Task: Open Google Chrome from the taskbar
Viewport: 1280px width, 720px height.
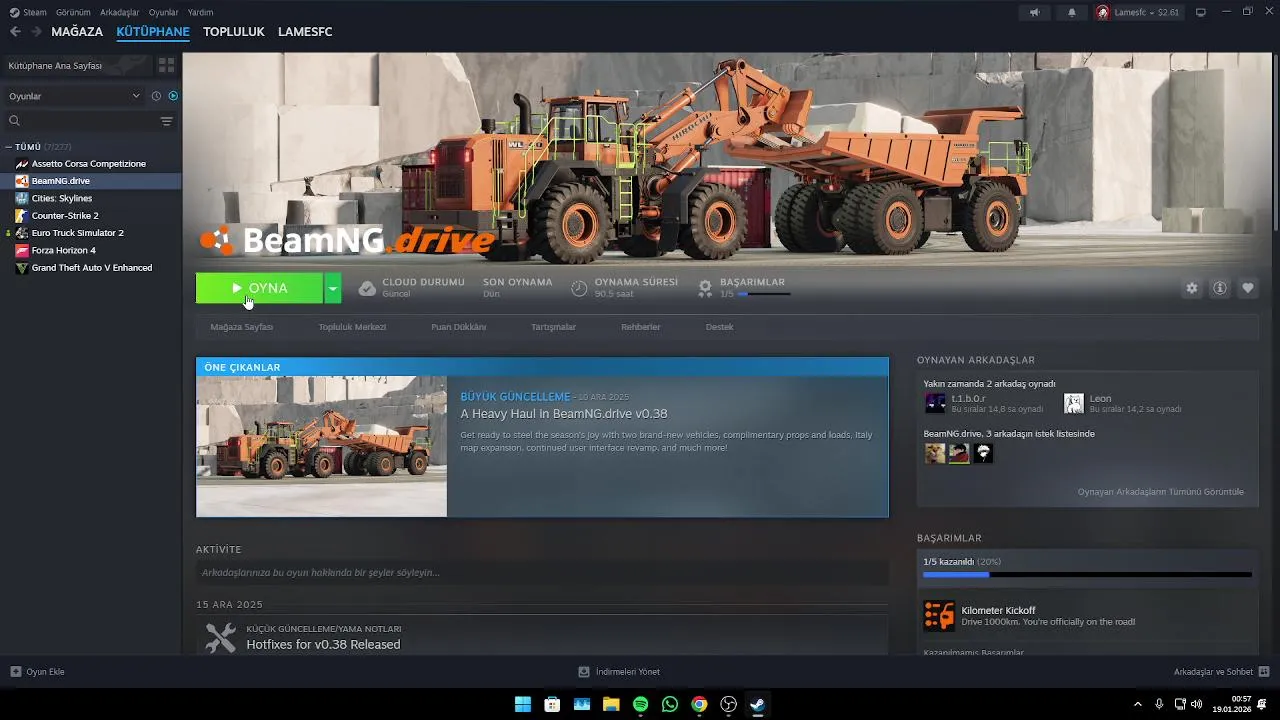Action: [x=699, y=704]
